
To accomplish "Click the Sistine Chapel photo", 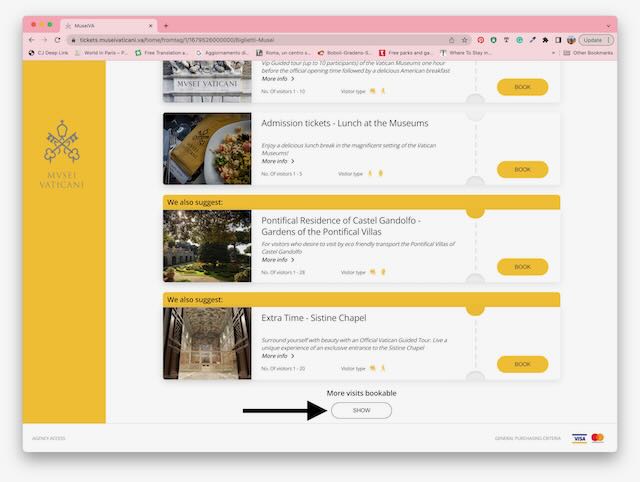I will click(207, 343).
